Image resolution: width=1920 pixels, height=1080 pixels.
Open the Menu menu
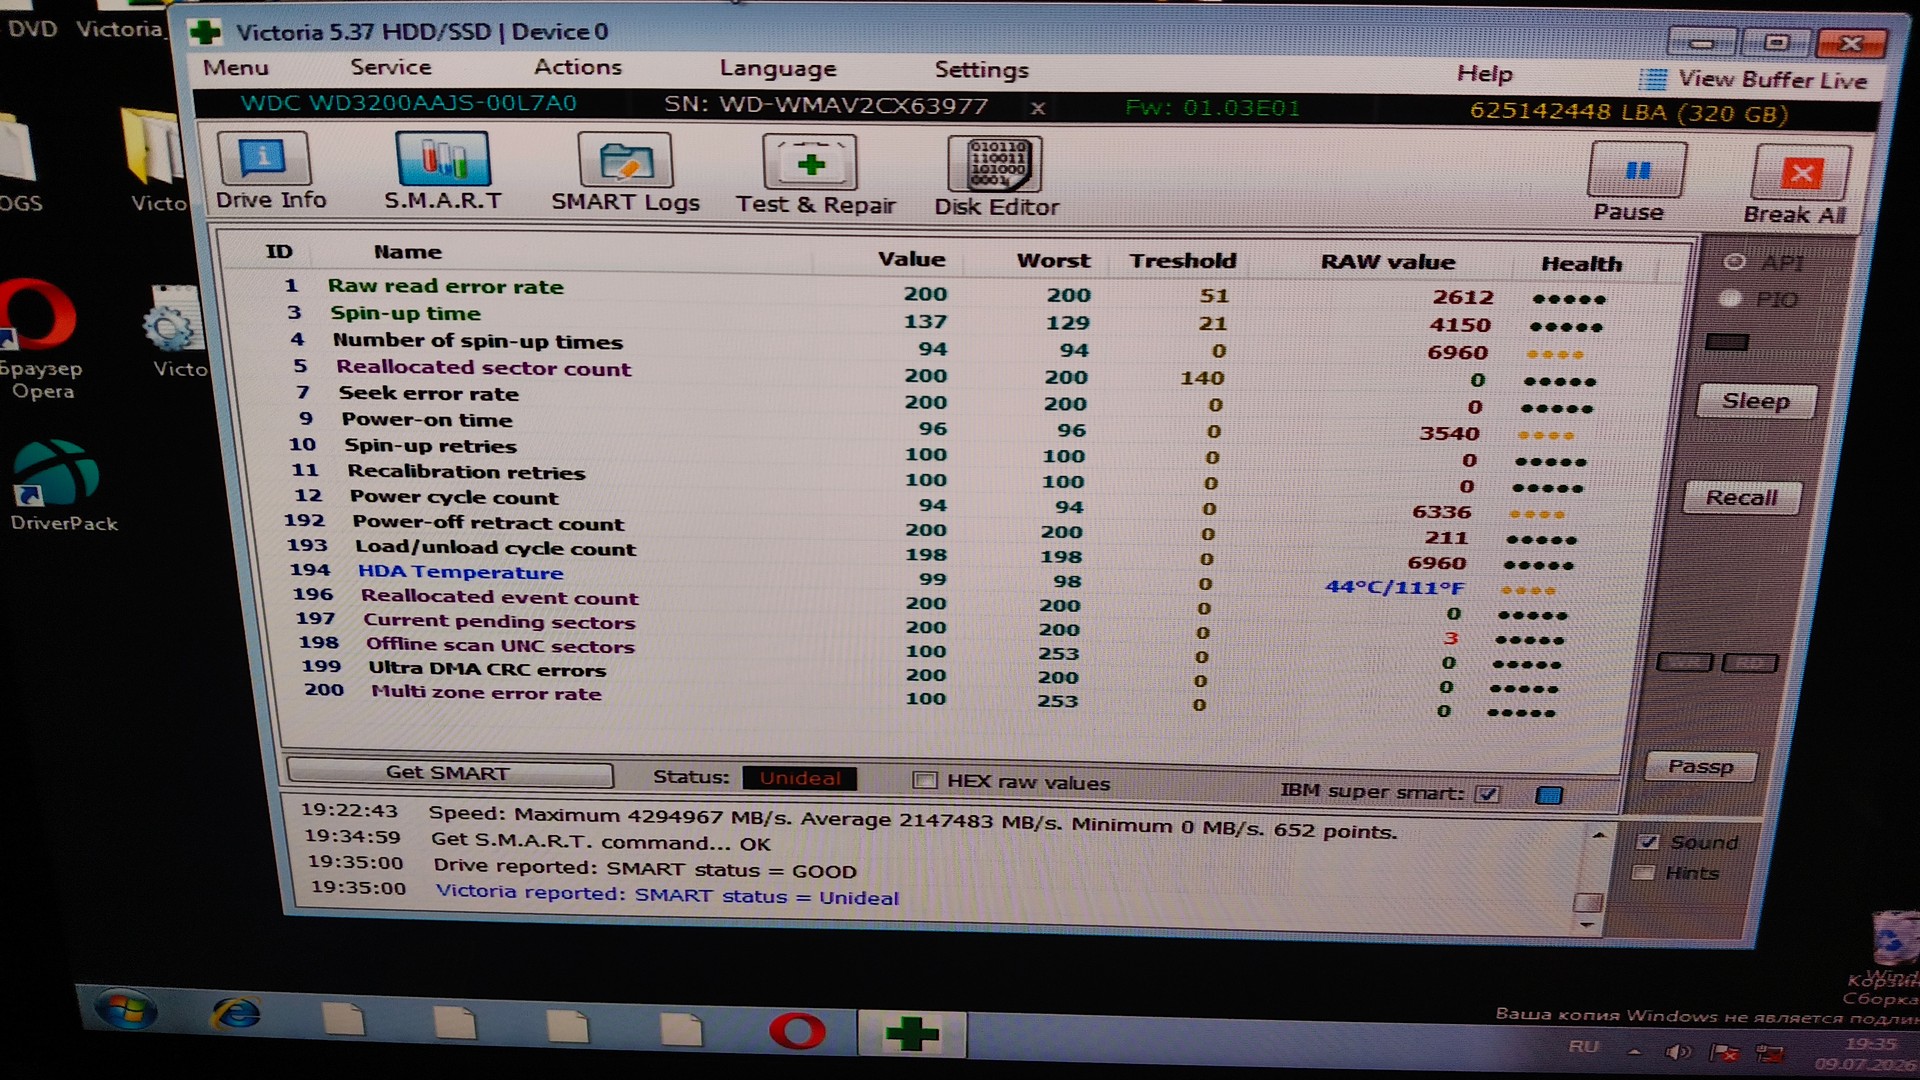(x=236, y=67)
